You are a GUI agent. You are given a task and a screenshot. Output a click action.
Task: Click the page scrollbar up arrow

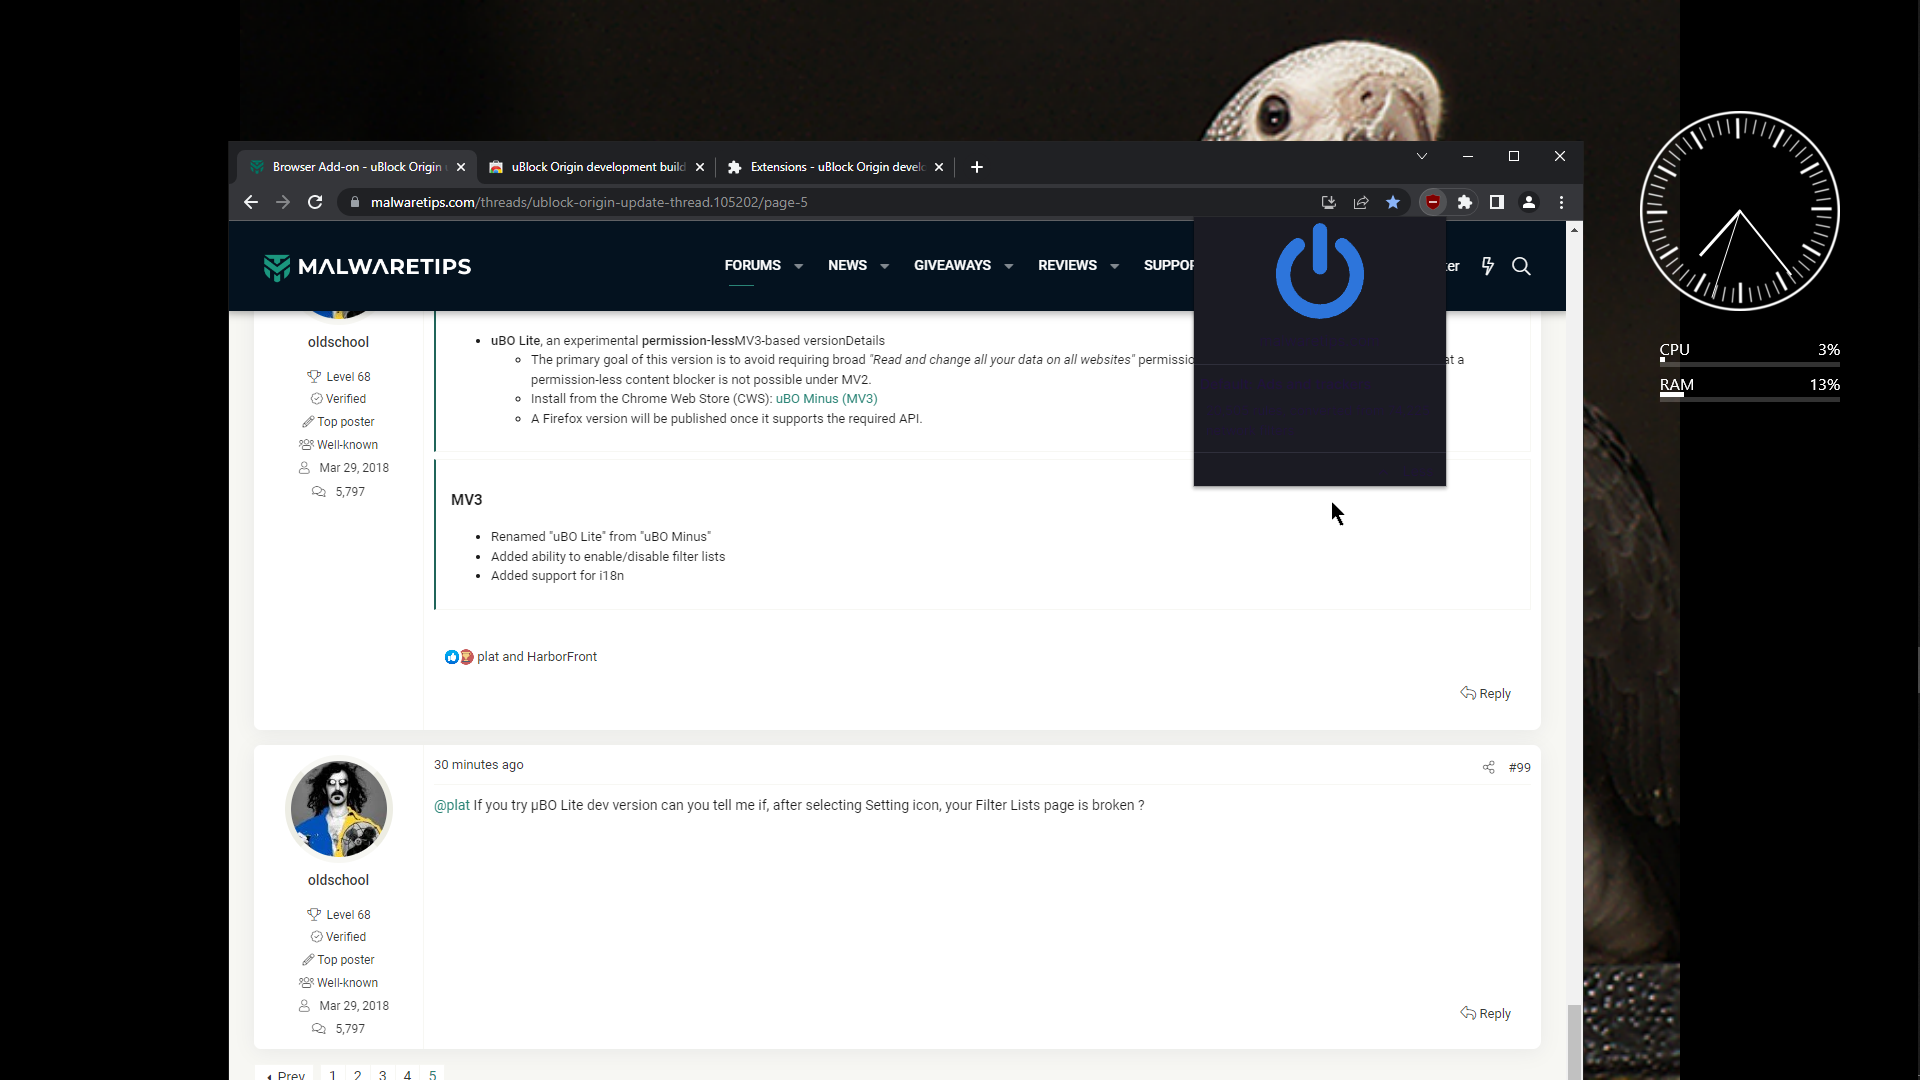point(1574,230)
